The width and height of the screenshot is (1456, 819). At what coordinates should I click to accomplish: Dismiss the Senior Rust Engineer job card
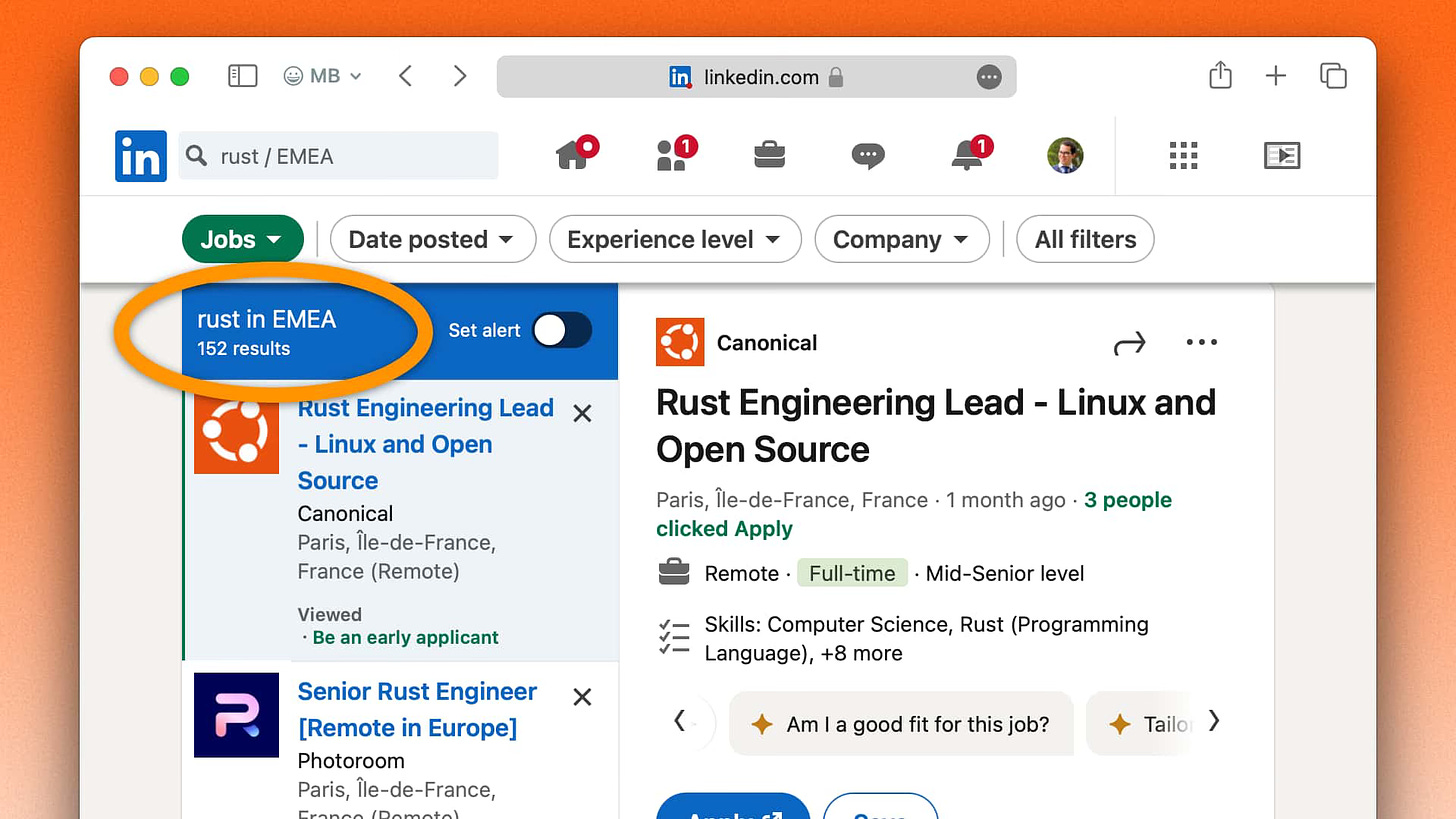[582, 697]
